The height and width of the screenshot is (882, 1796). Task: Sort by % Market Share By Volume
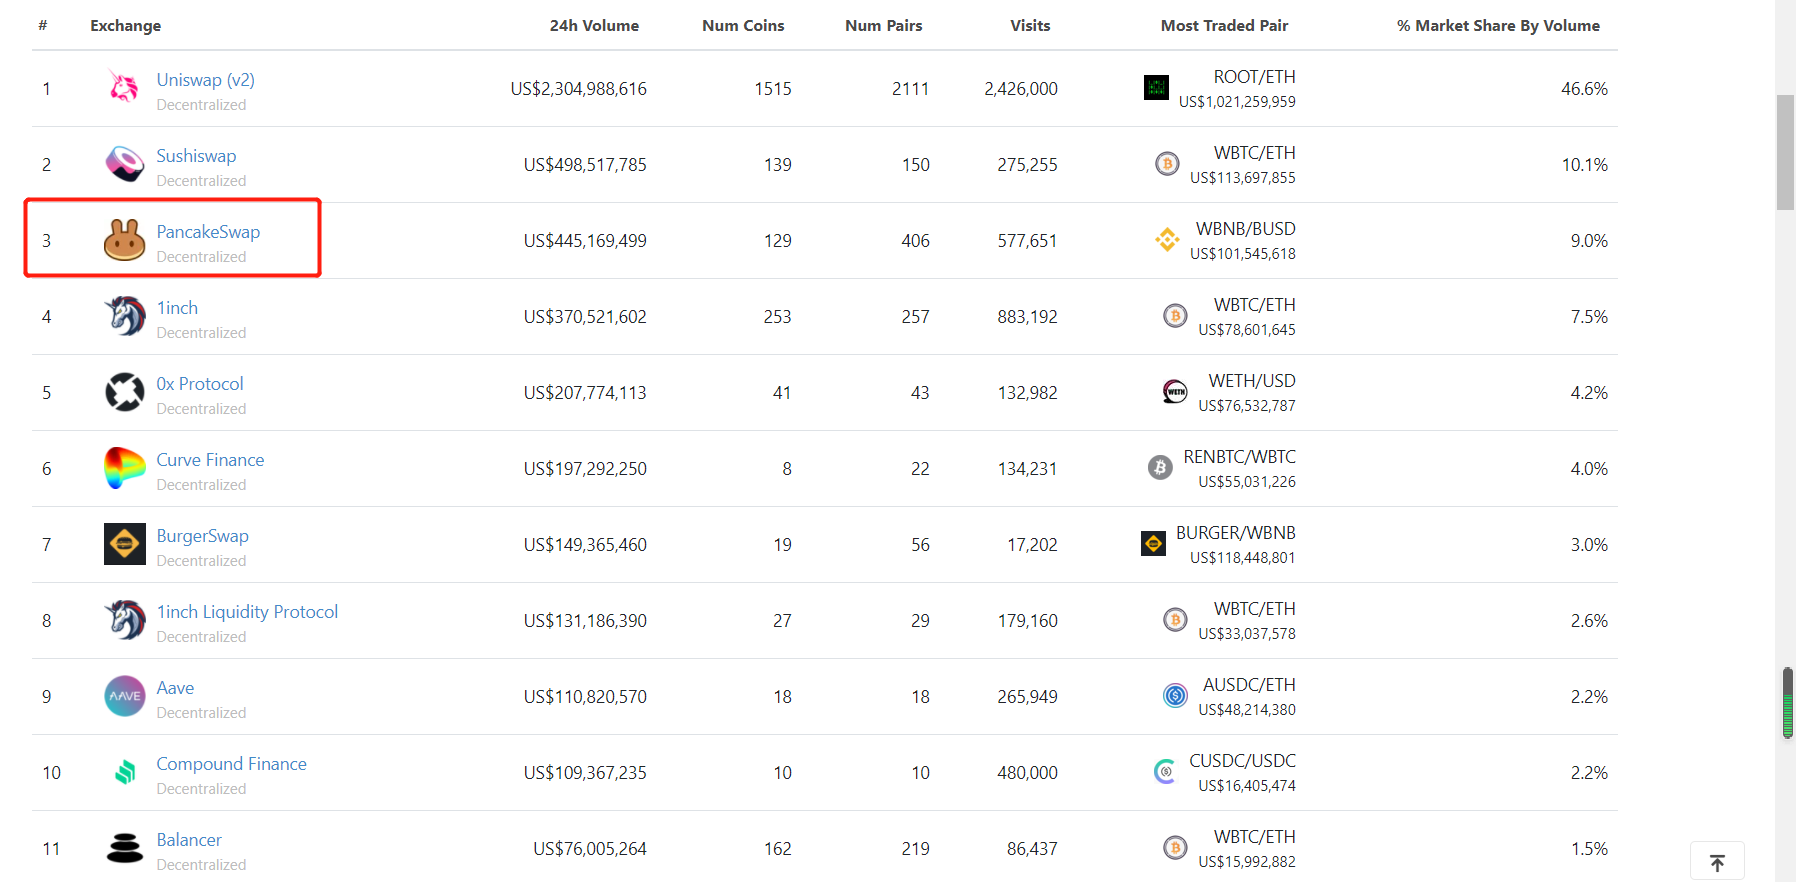pos(1498,26)
